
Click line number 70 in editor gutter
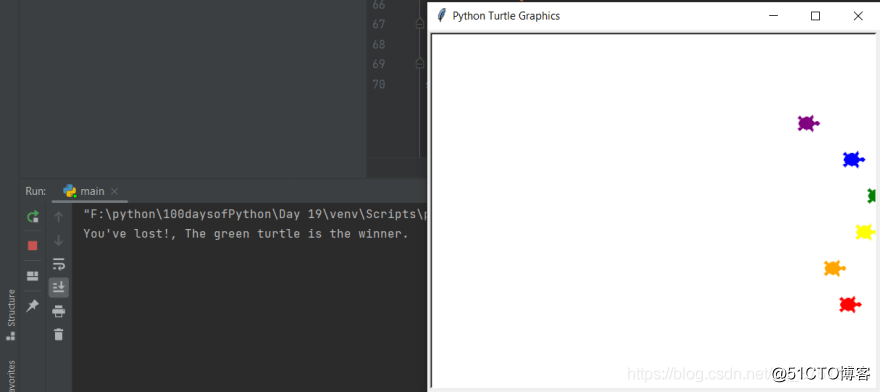click(379, 84)
